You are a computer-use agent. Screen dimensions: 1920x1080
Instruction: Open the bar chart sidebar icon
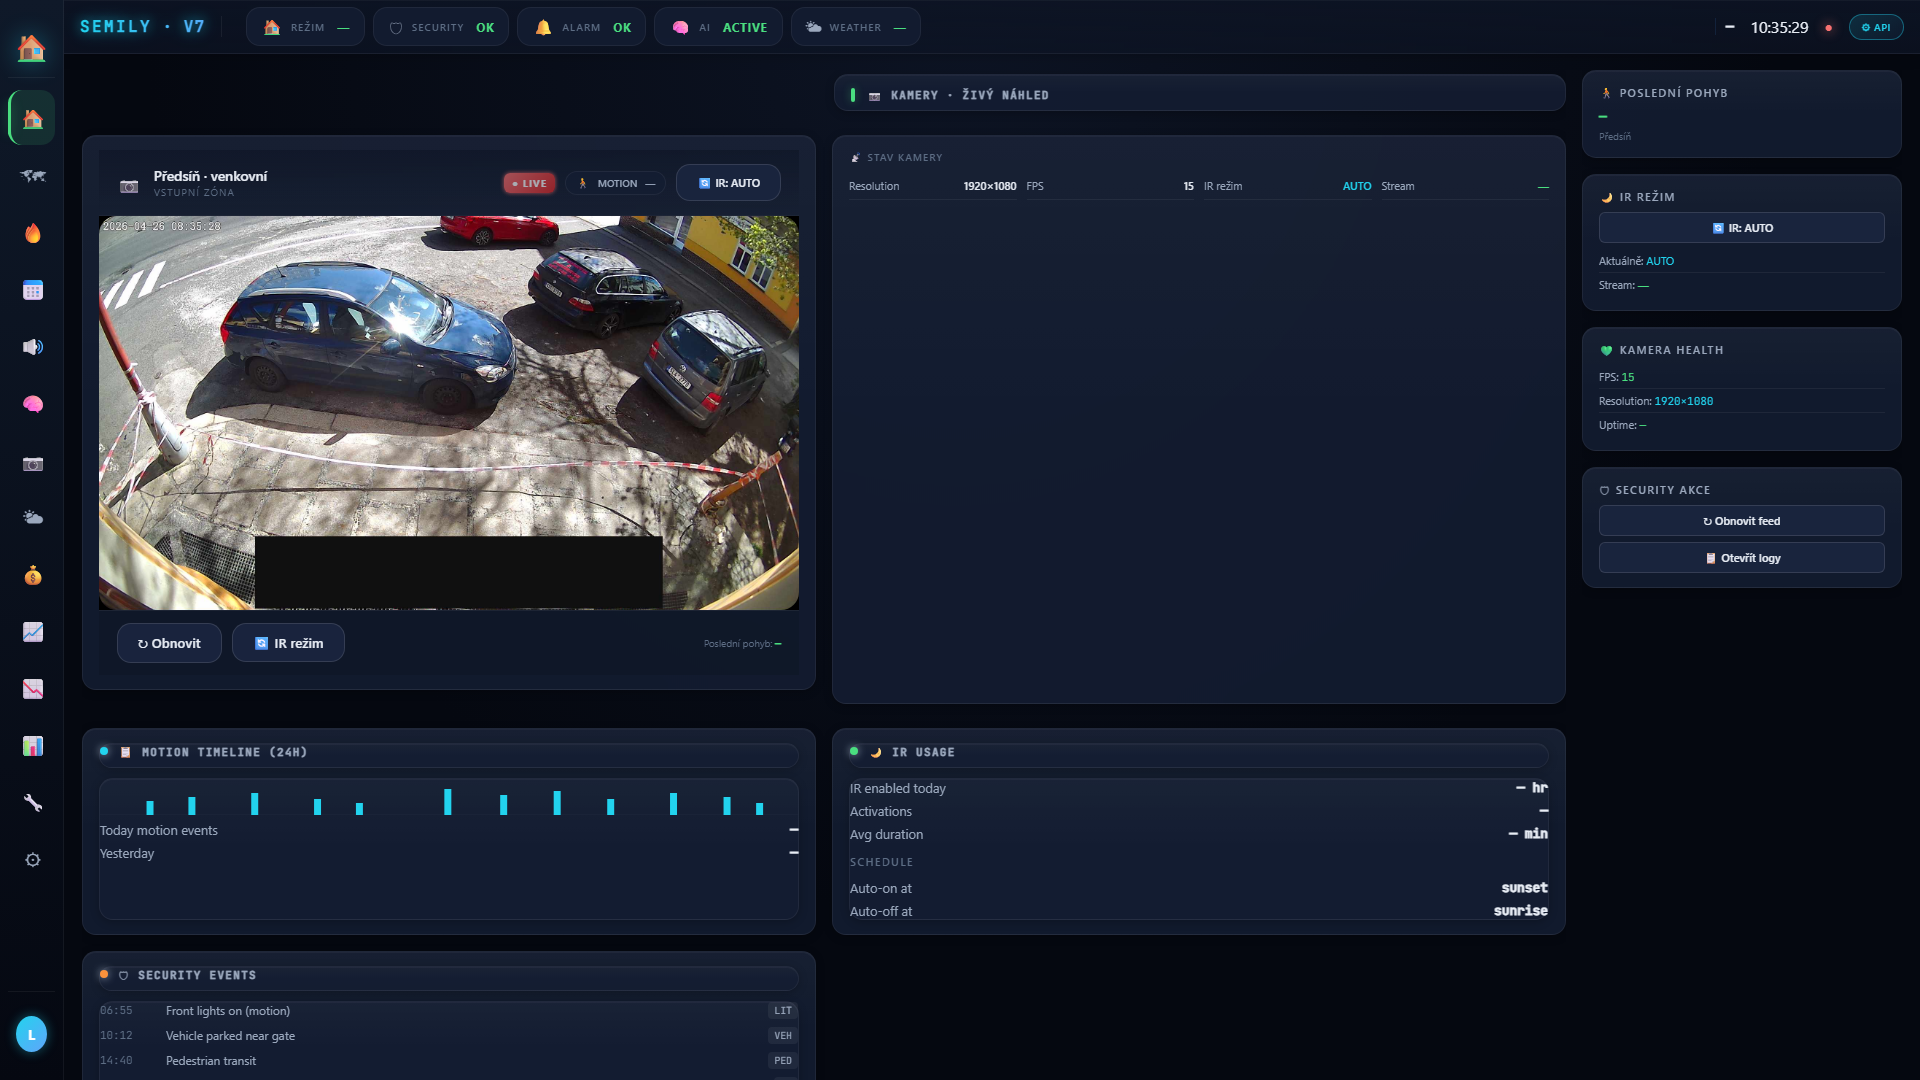(32, 746)
